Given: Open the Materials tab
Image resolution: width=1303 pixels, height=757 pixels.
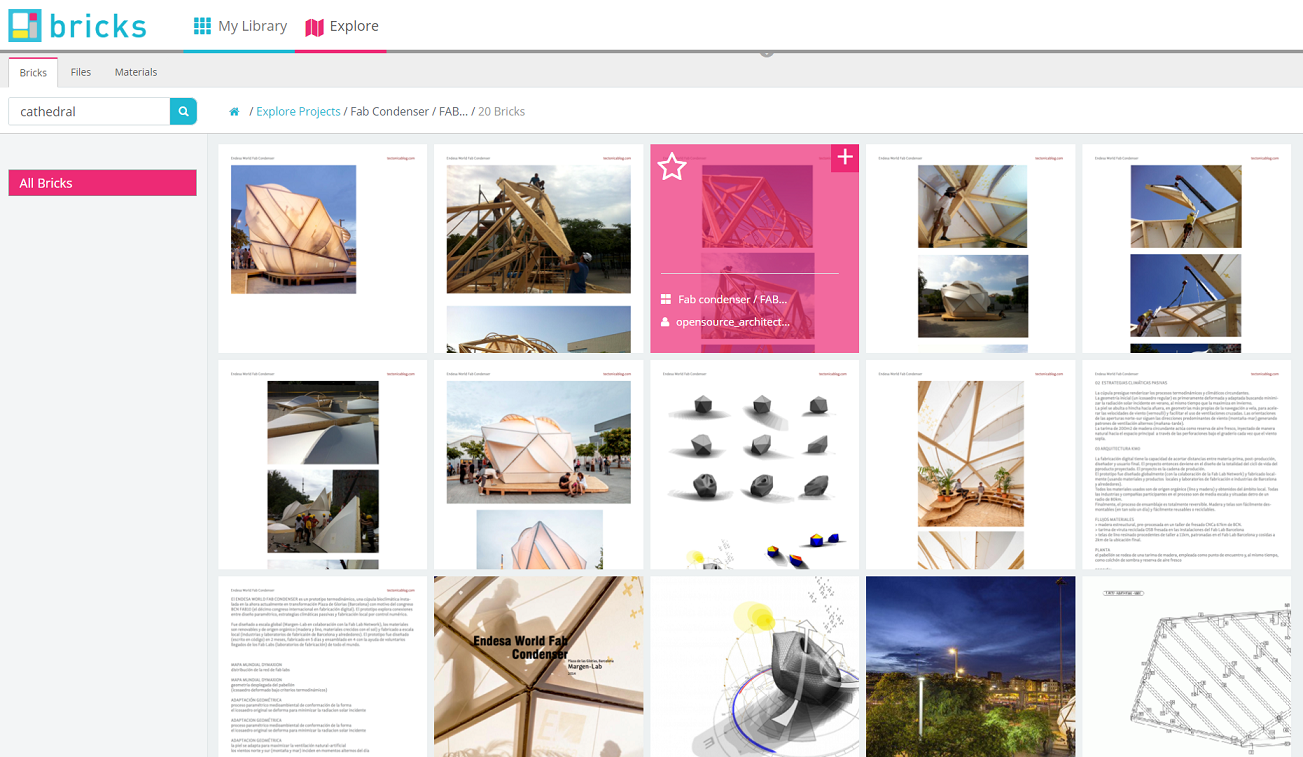Looking at the screenshot, I should (136, 73).
